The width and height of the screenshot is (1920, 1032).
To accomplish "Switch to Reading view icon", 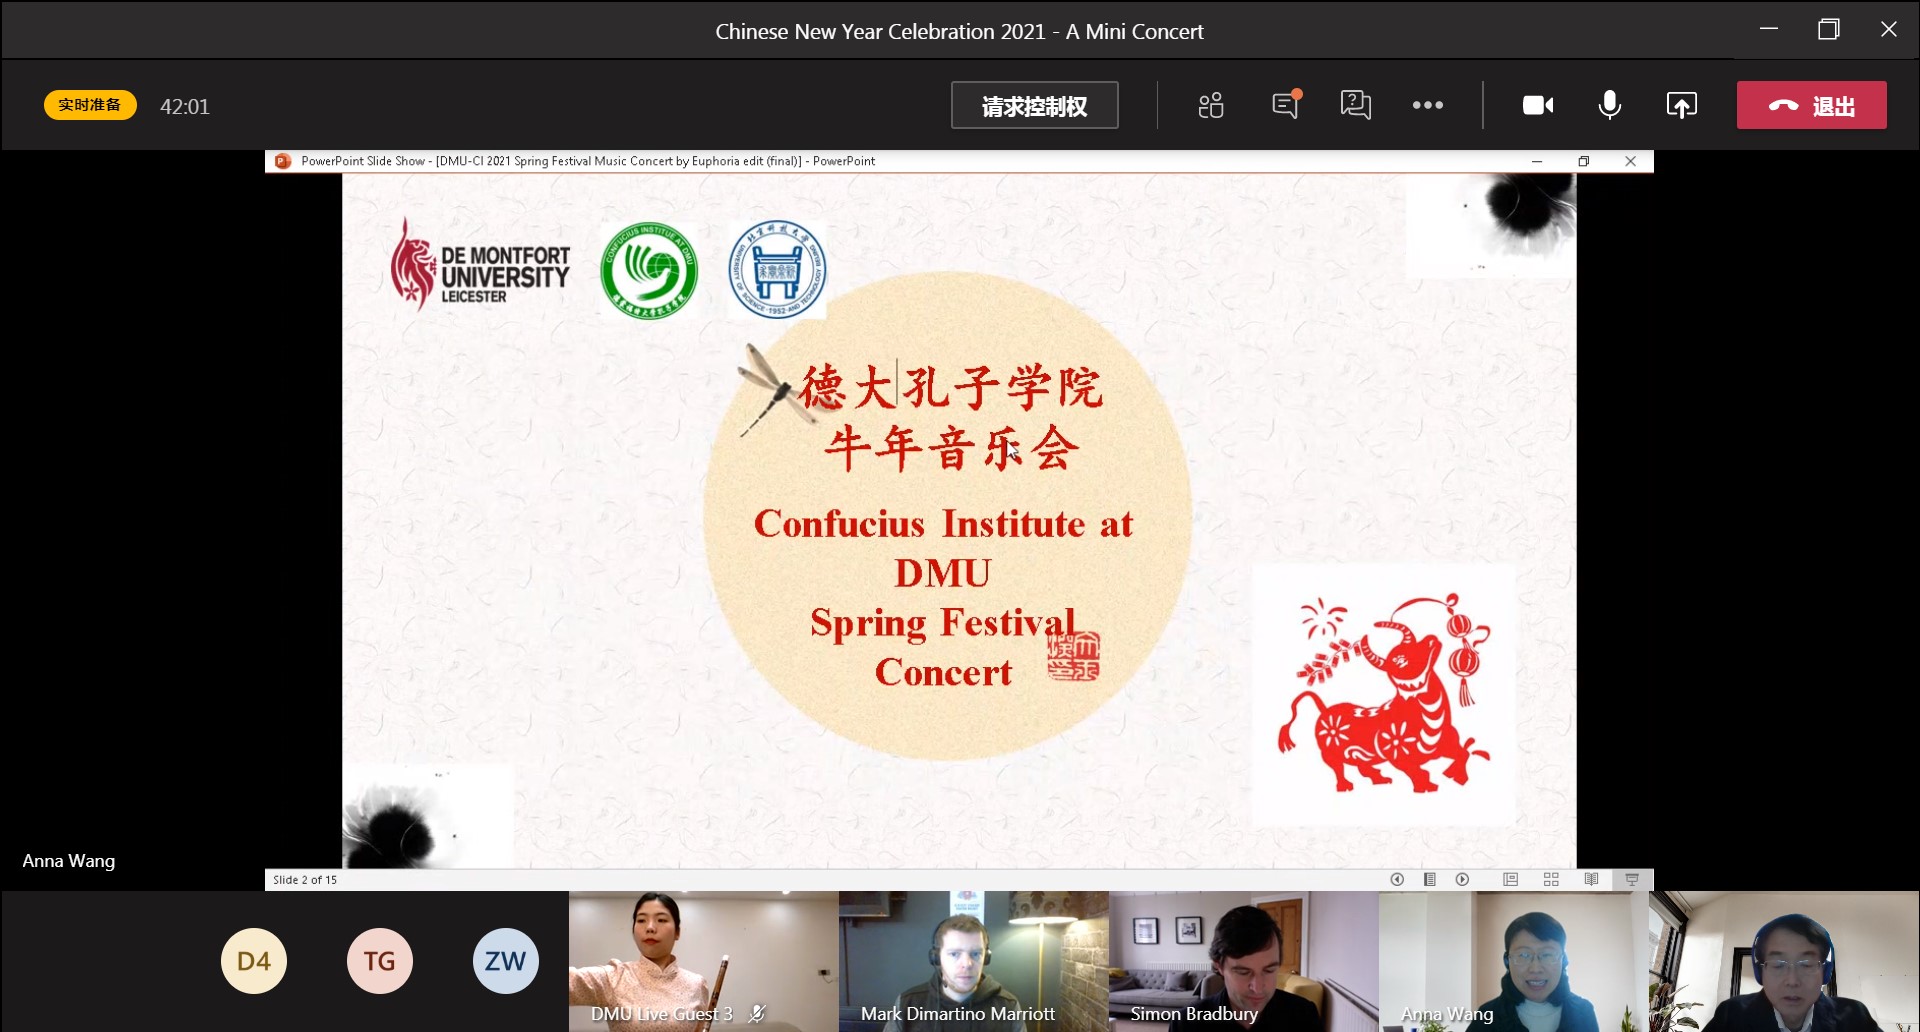I will (x=1591, y=879).
